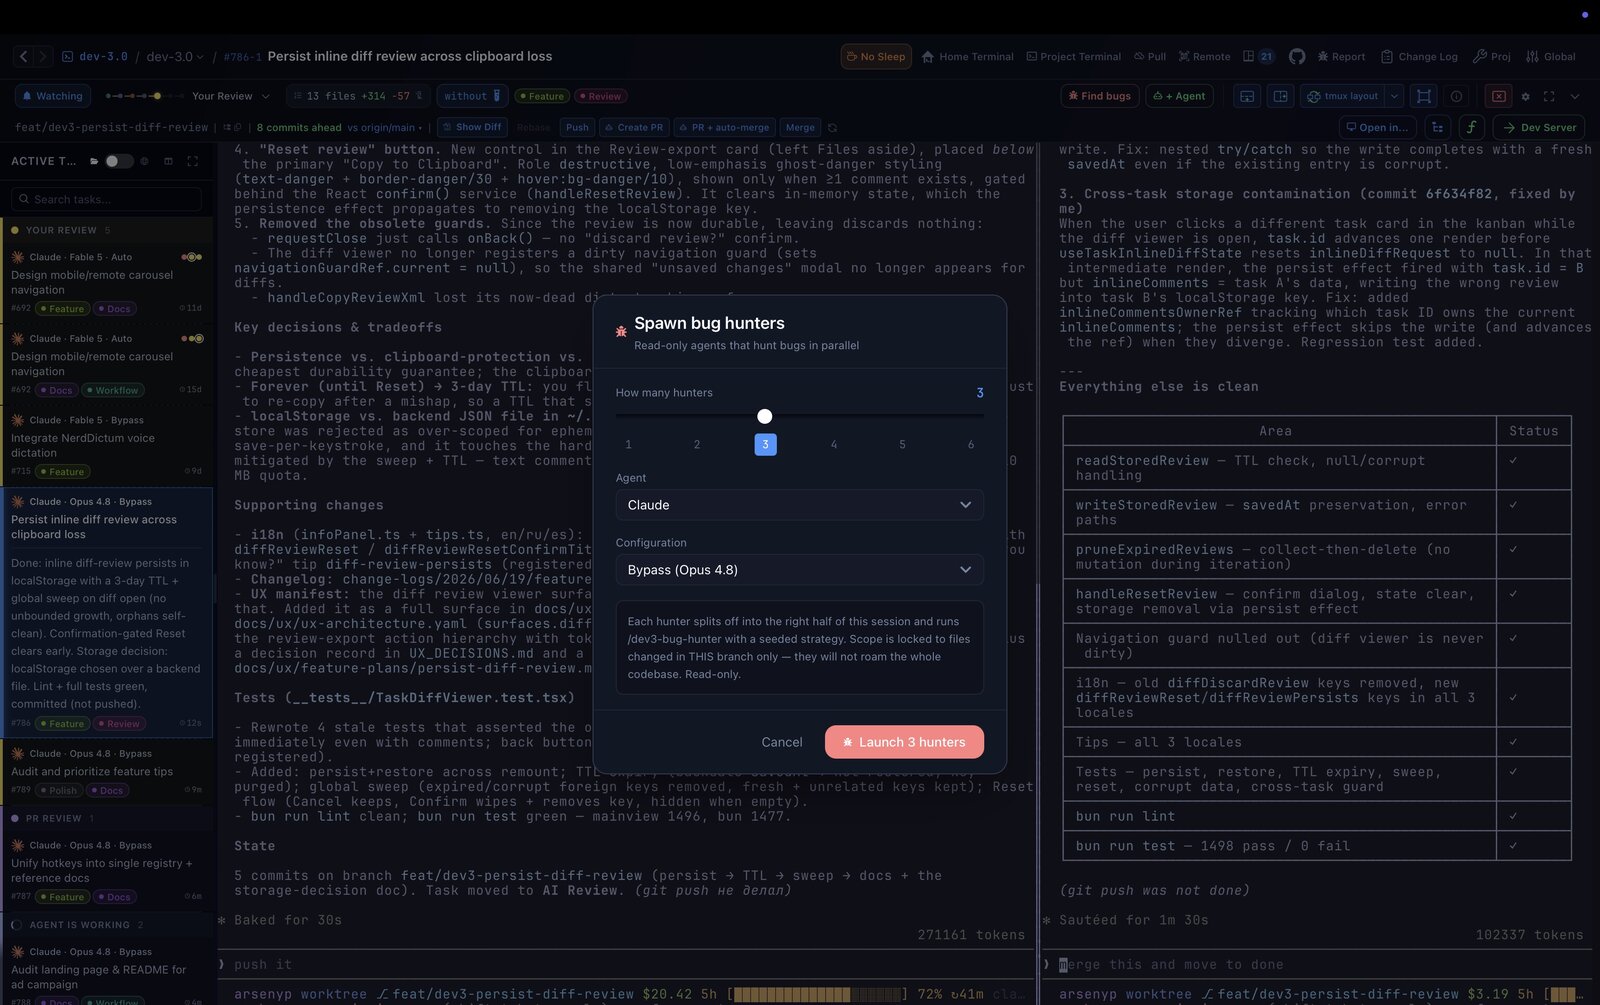Viewport: 1600px width, 1005px height.
Task: Click the frame capture icon
Action: [1424, 96]
